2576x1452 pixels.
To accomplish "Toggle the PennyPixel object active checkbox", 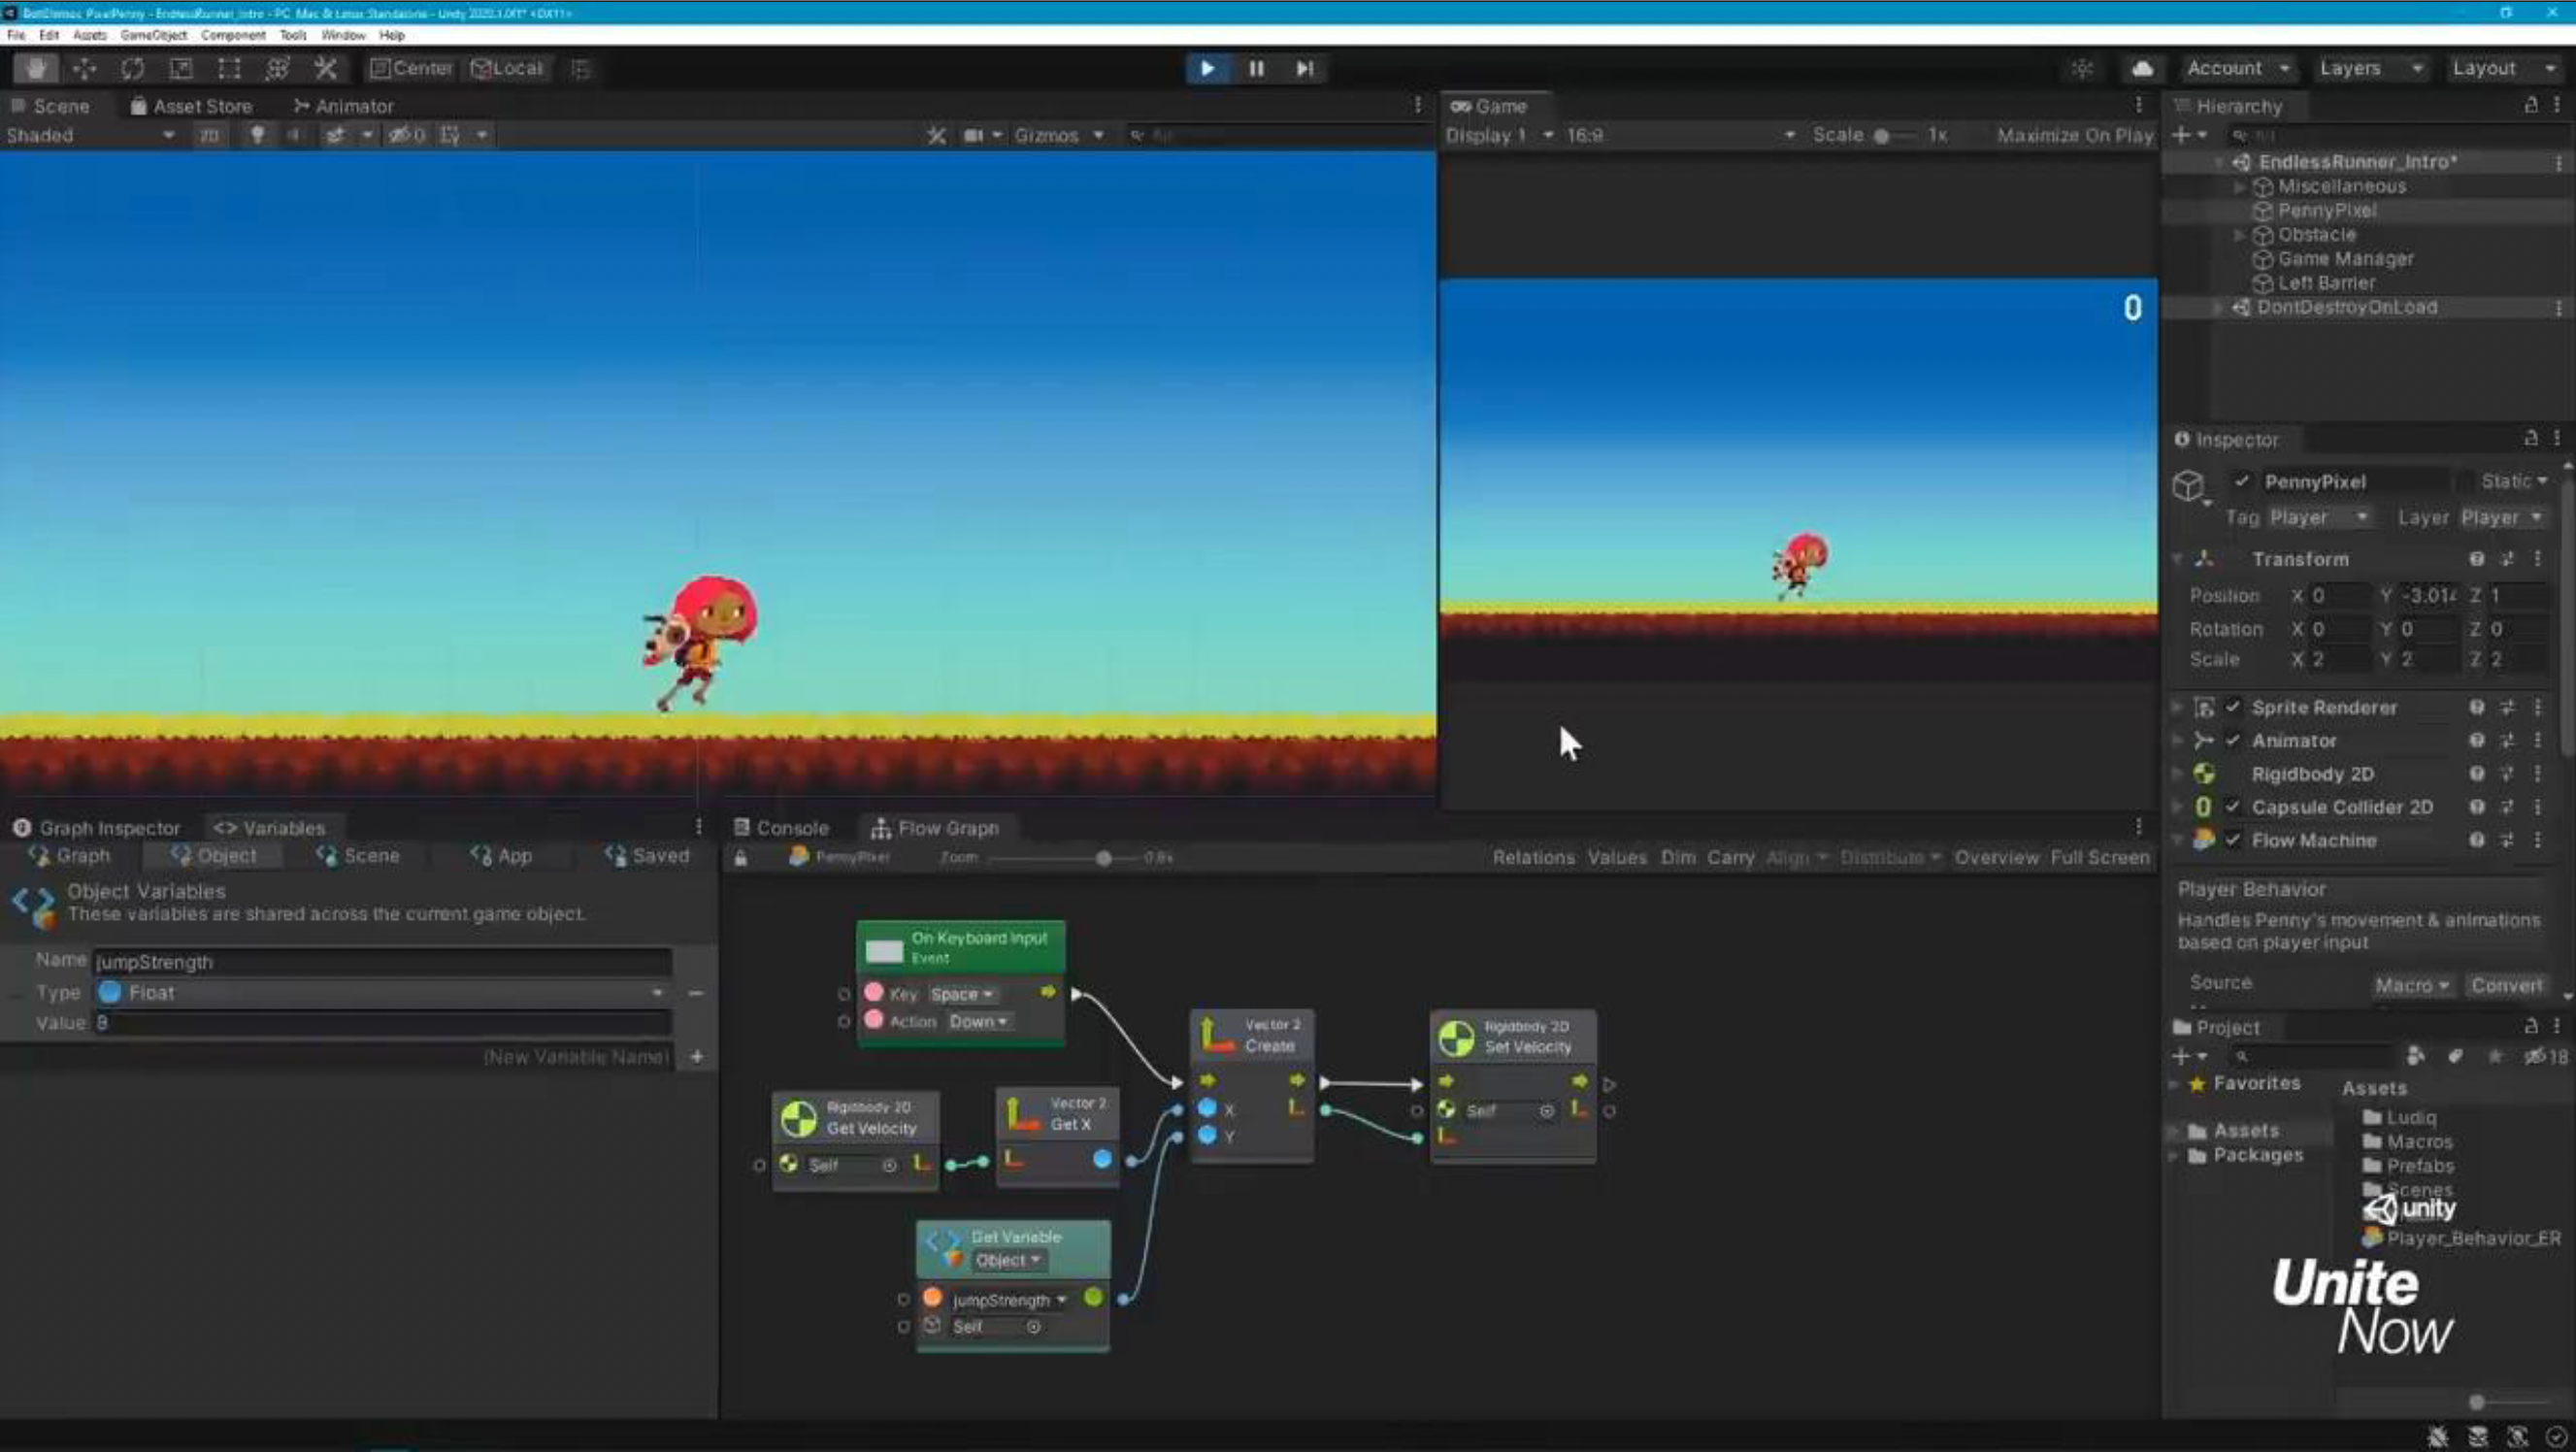I will tap(2242, 481).
